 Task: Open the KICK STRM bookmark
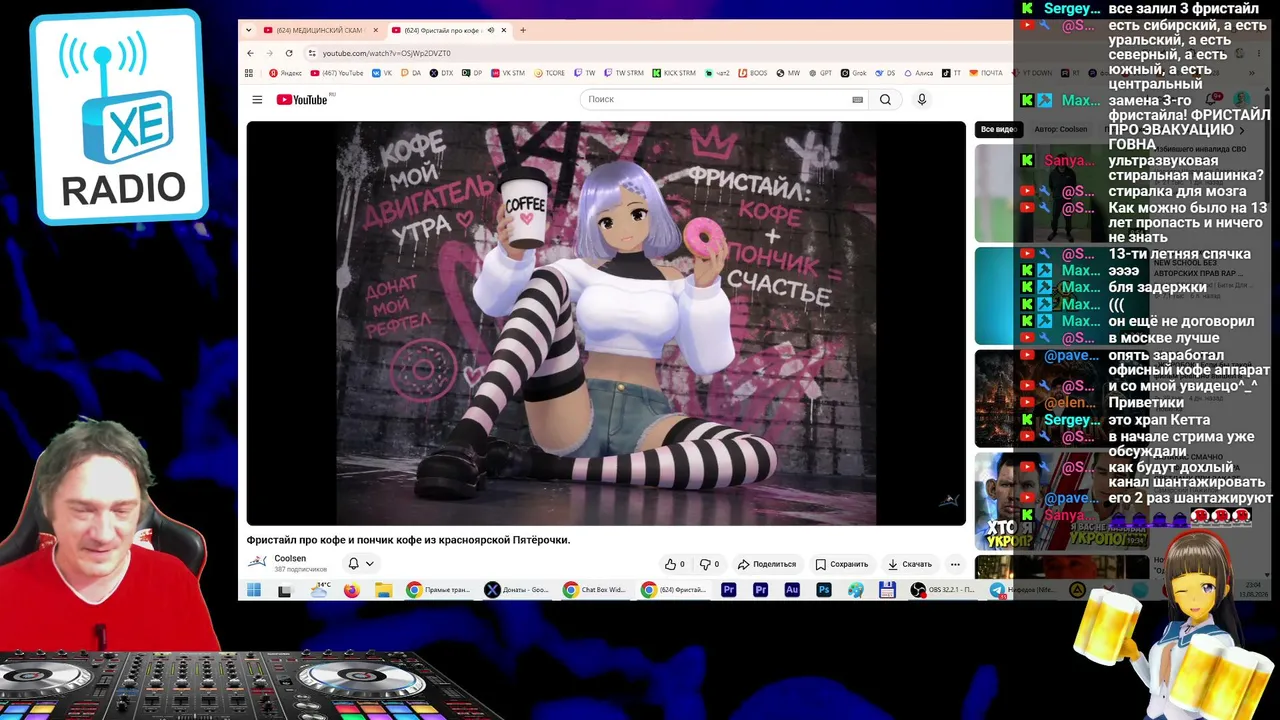(674, 73)
